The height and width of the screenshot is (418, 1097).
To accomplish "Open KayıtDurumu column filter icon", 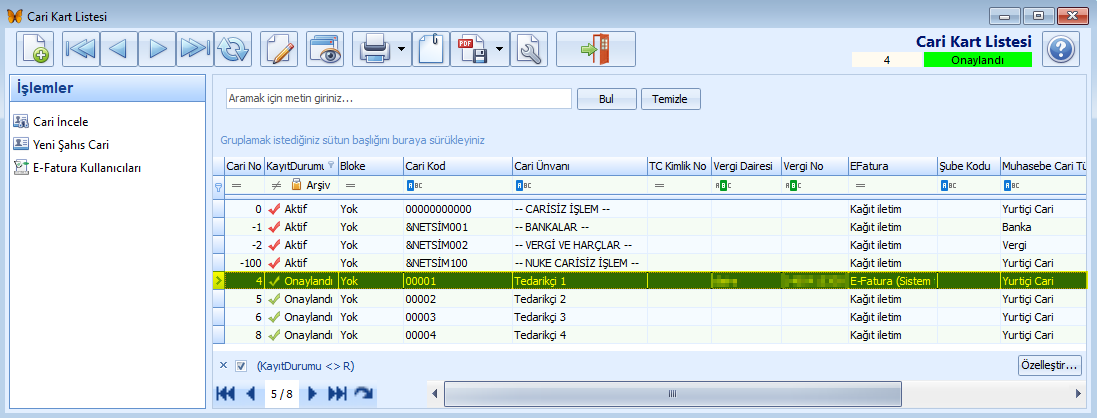I will 330,165.
